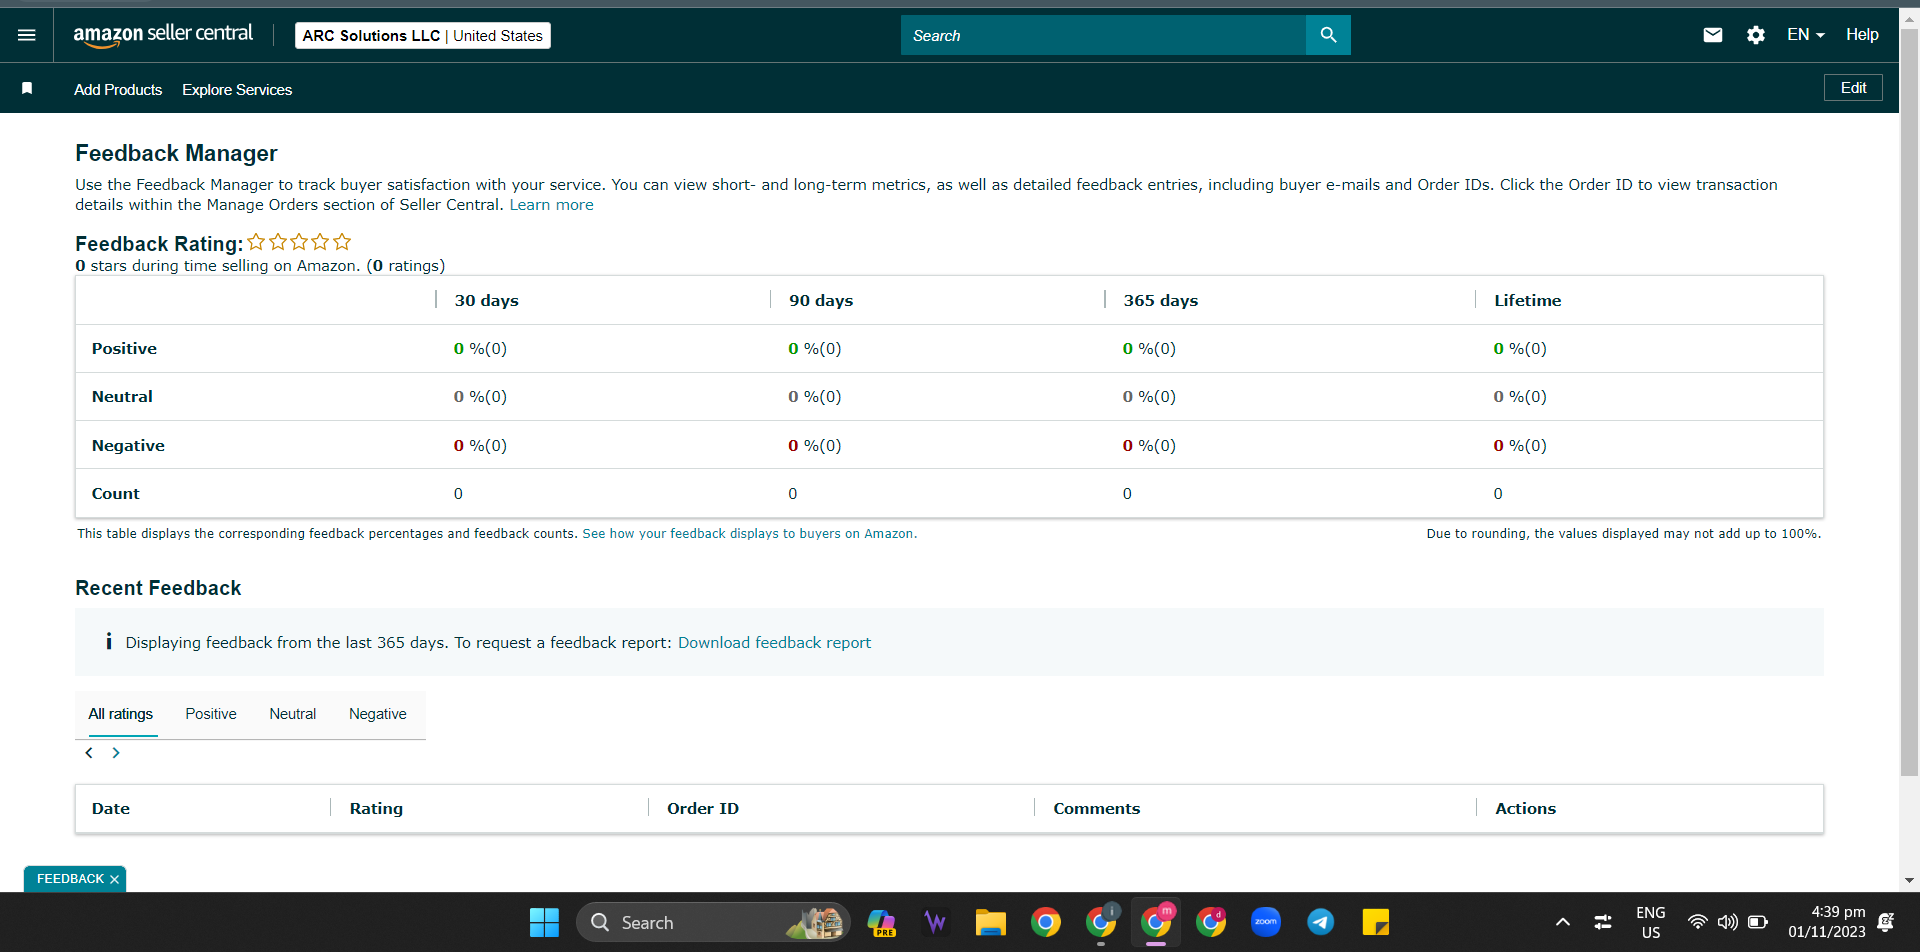Viewport: 1920px width, 952px height.
Task: Open the hamburger navigation menu
Action: click(27, 35)
